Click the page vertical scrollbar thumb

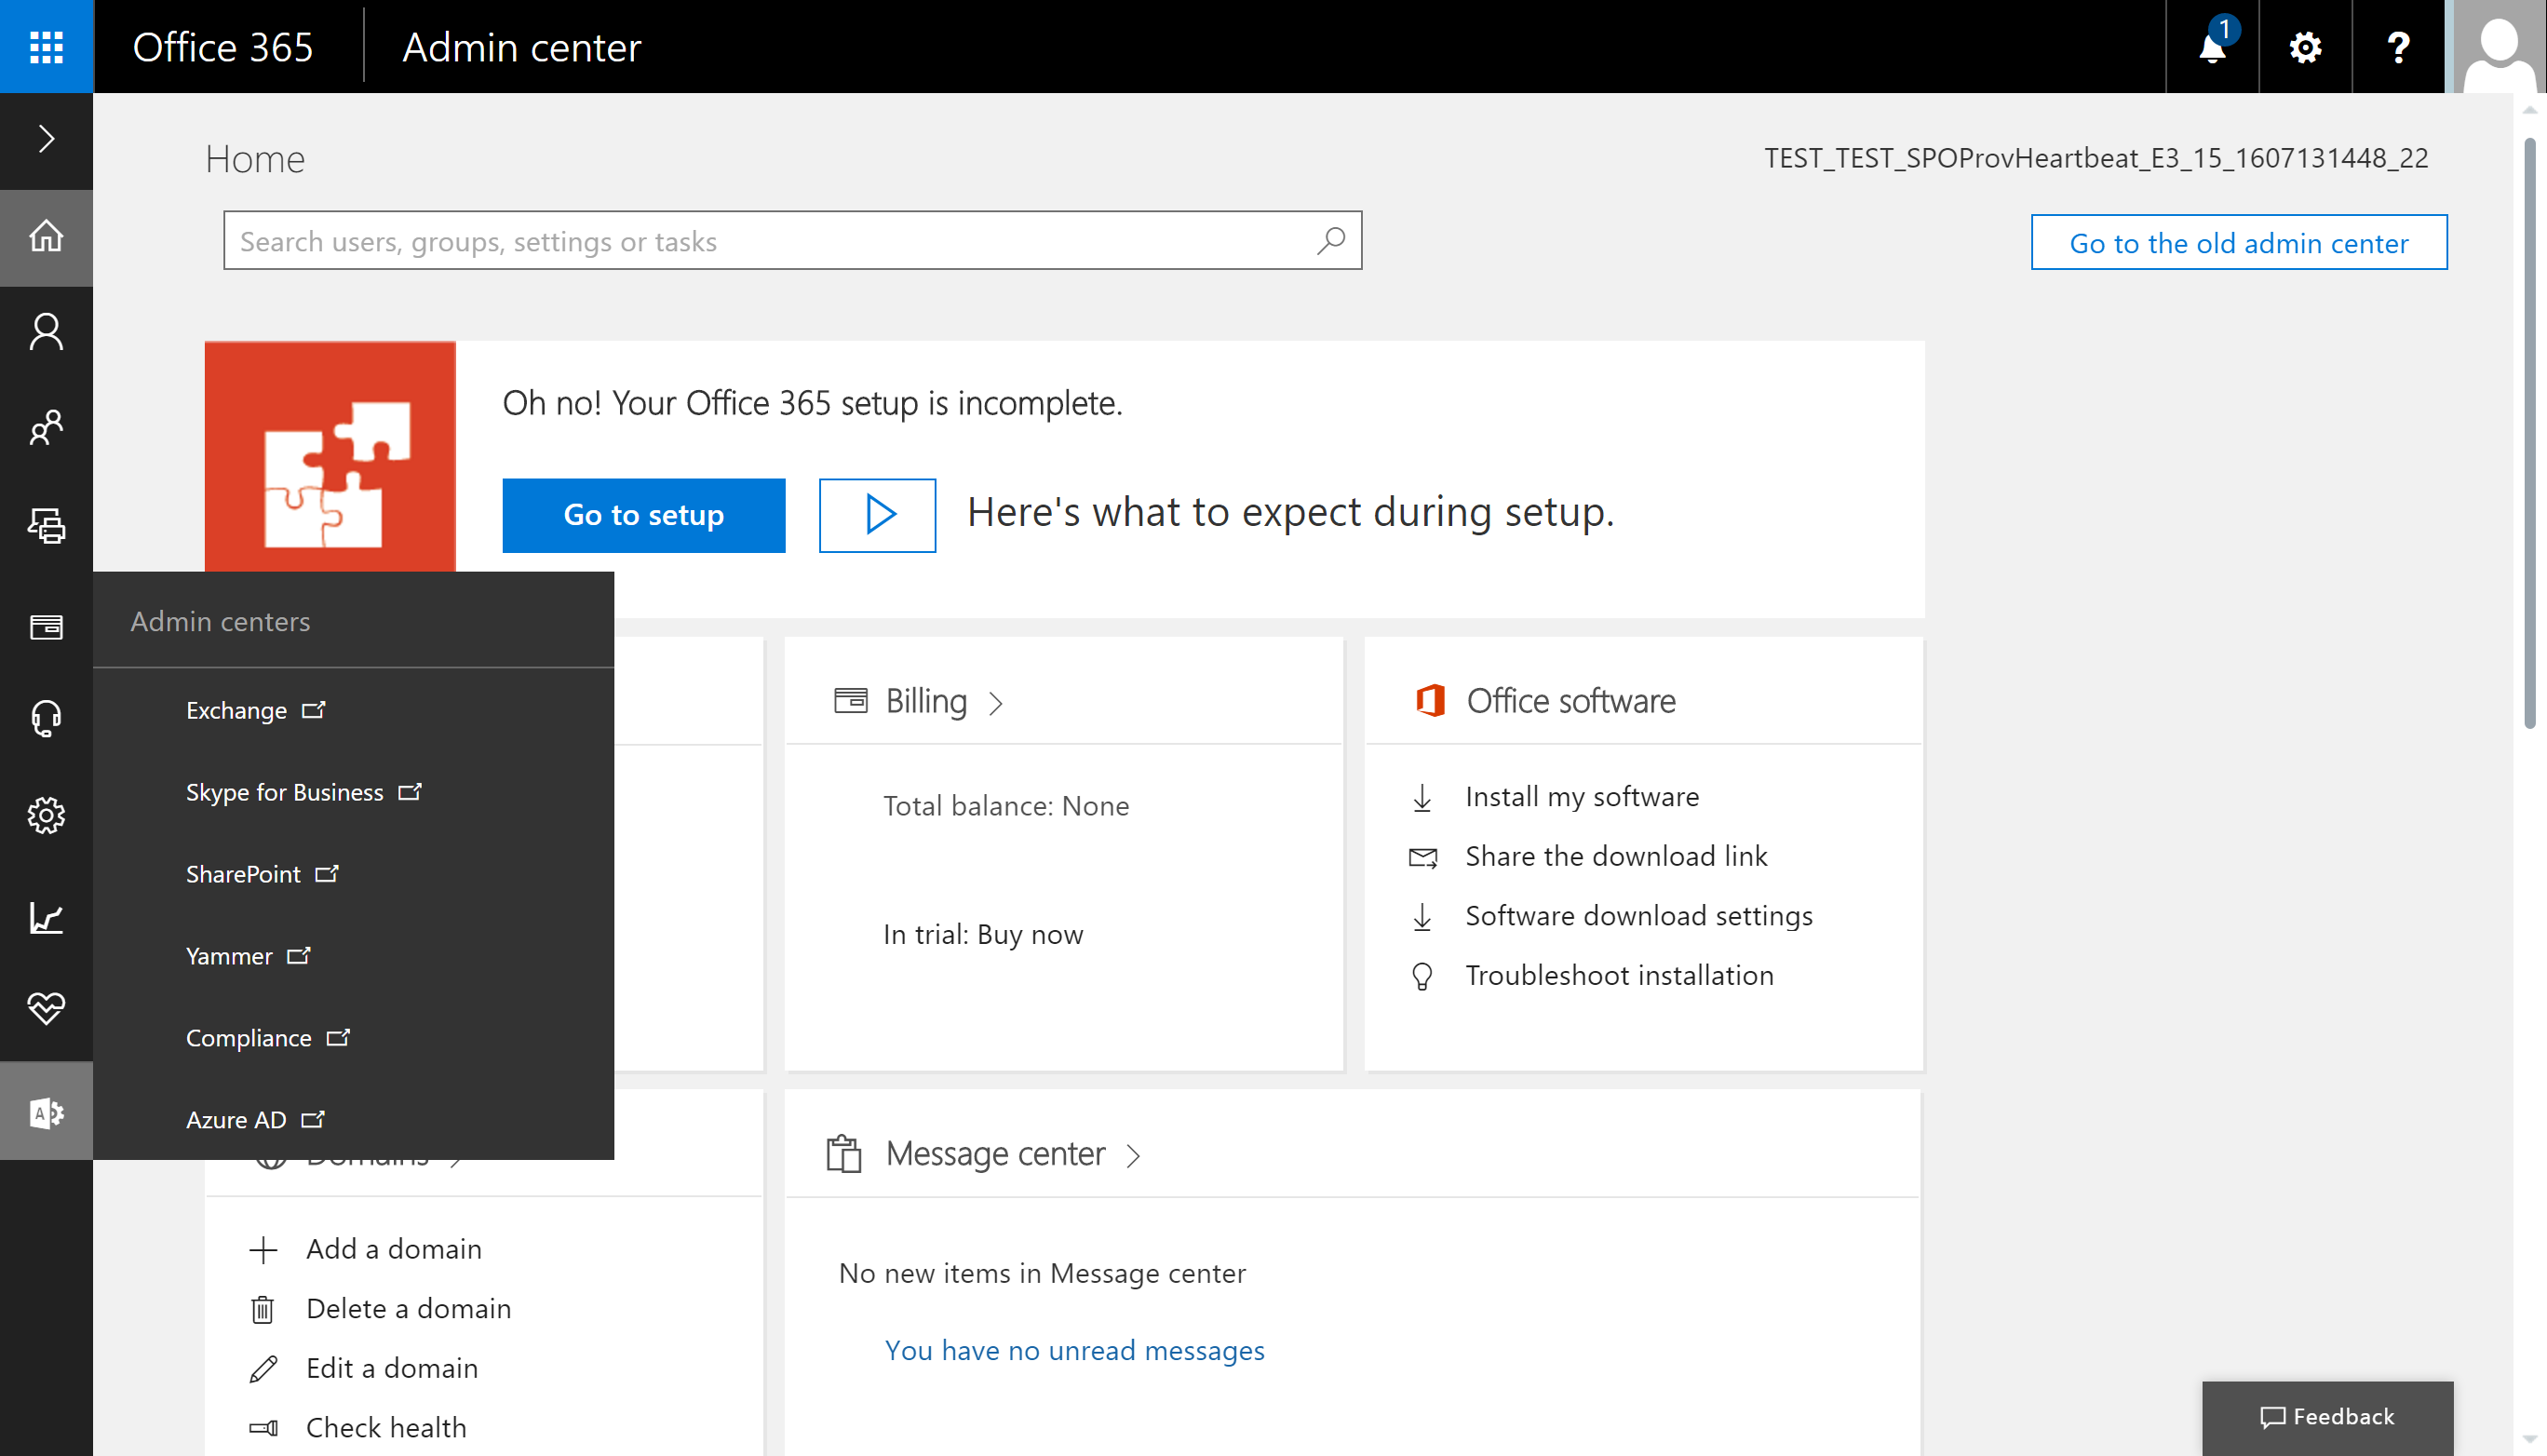(x=2529, y=433)
